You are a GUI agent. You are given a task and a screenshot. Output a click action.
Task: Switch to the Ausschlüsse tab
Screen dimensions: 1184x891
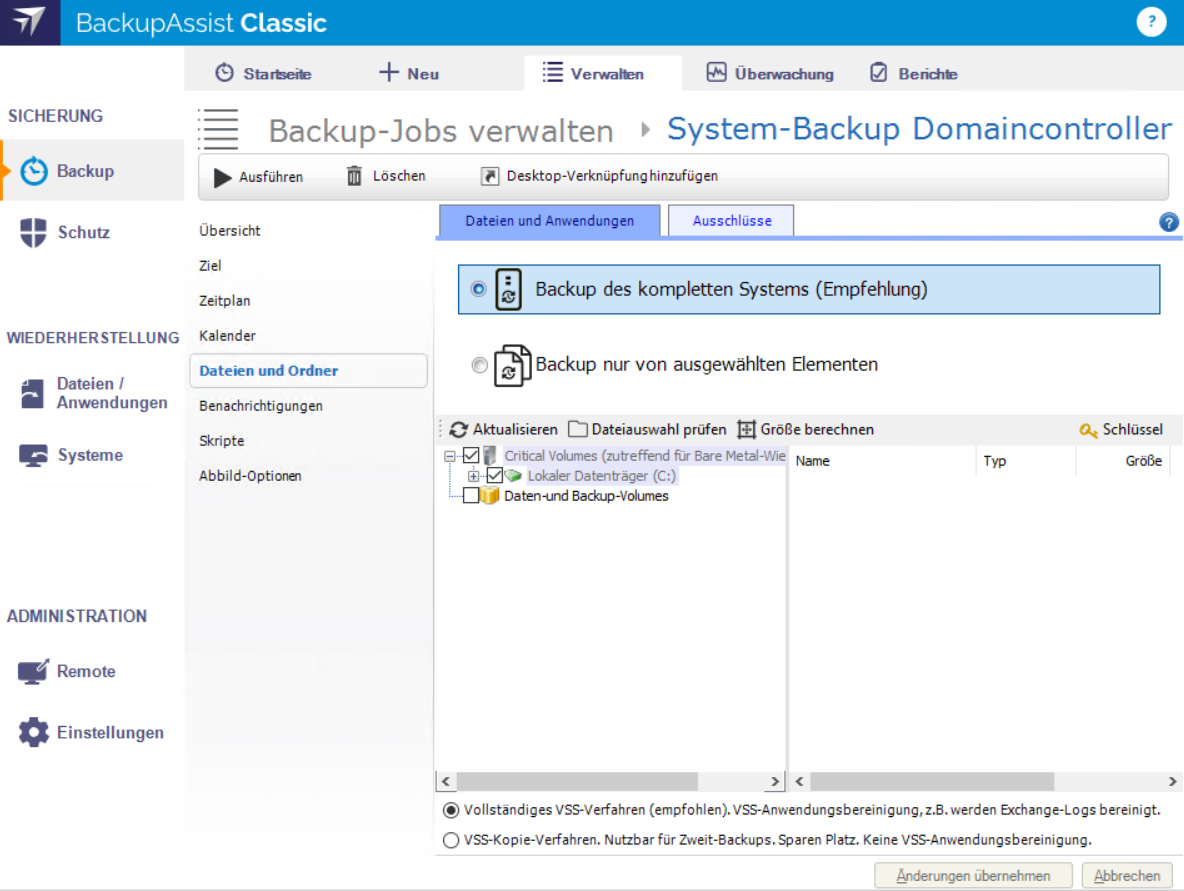731,221
